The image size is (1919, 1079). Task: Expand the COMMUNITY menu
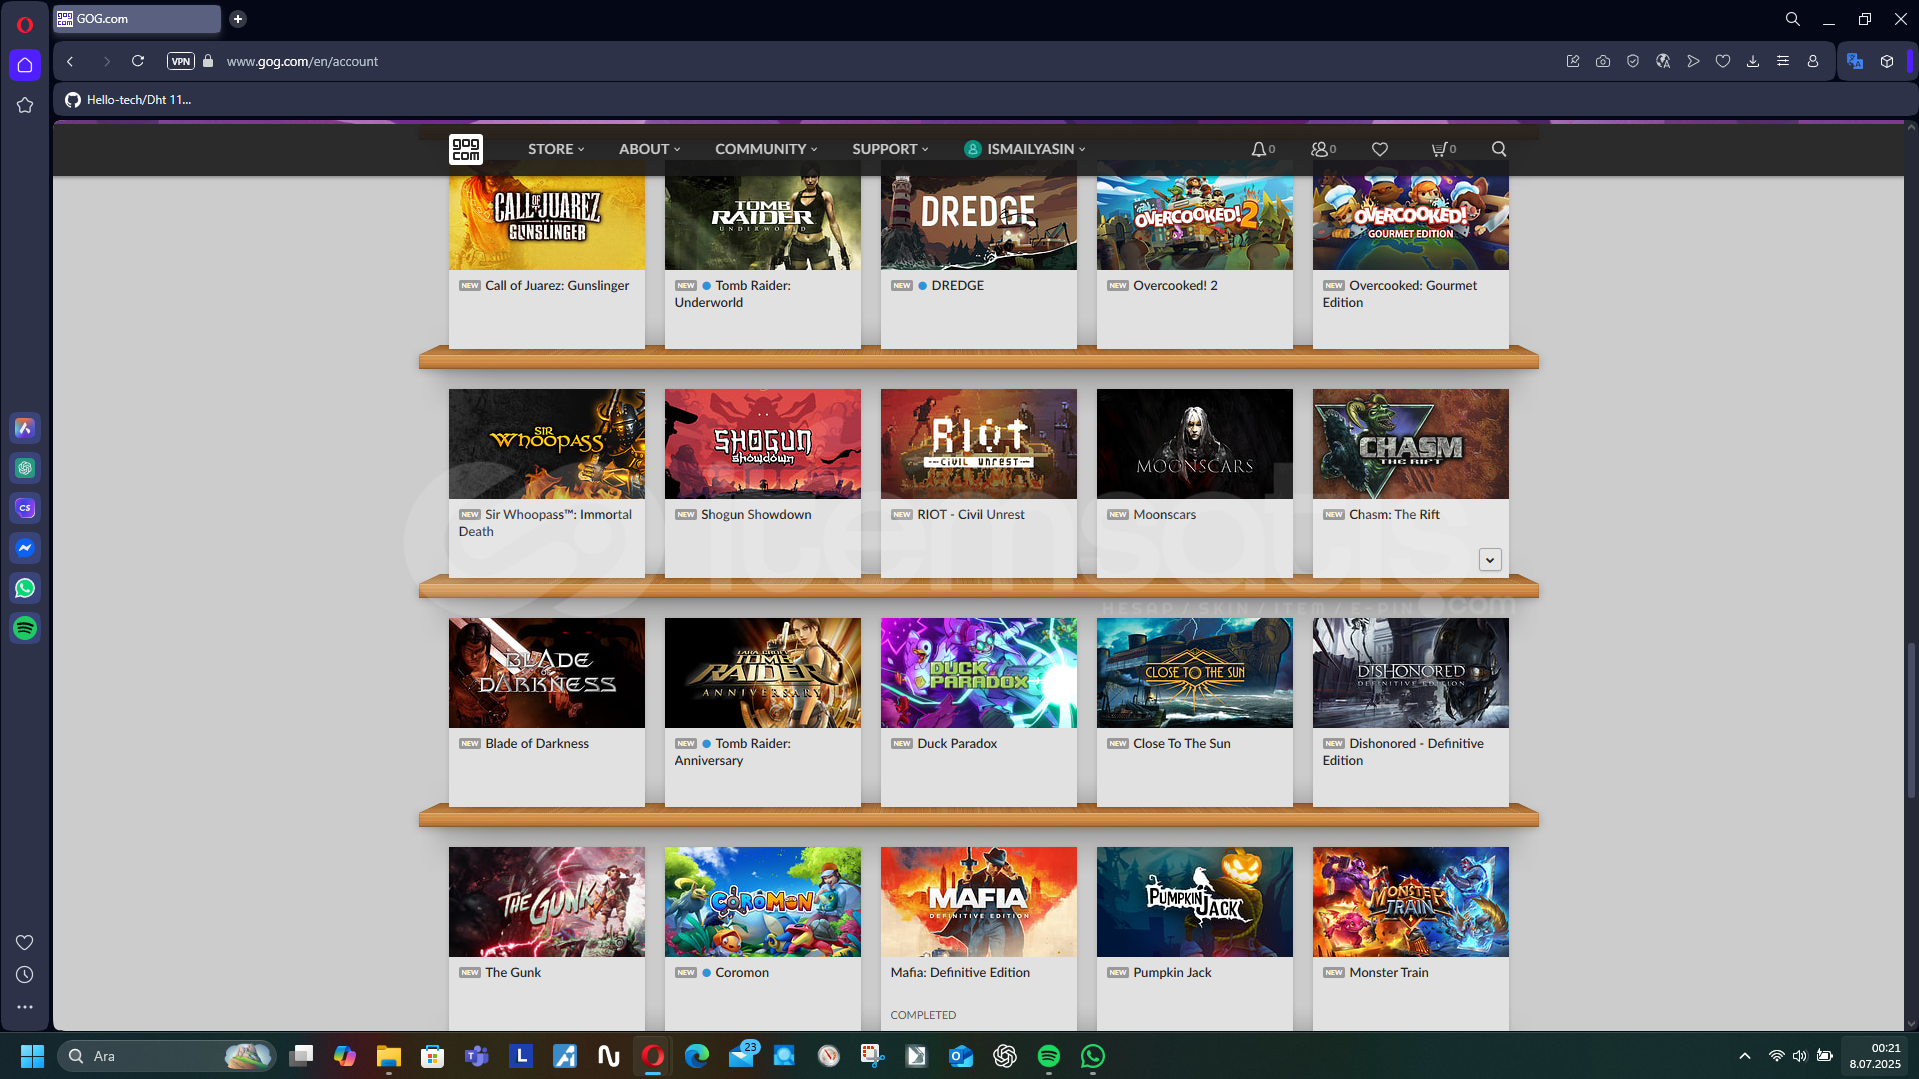coord(766,149)
